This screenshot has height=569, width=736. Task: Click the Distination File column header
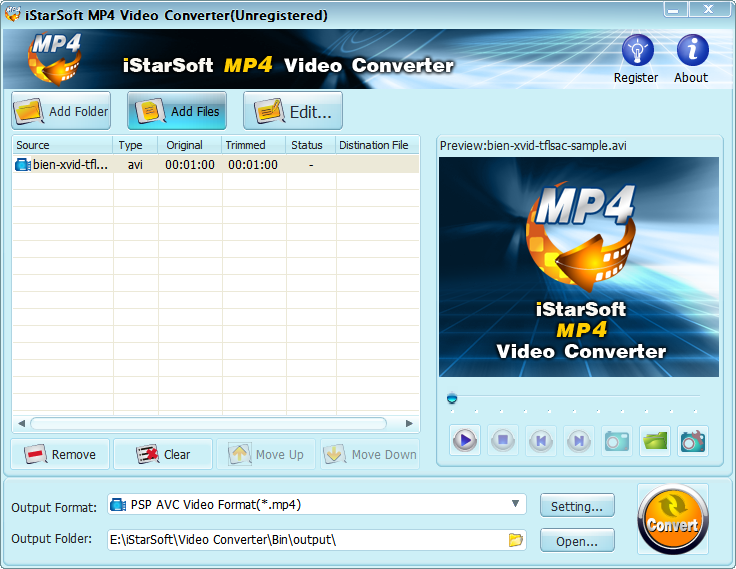tap(377, 145)
